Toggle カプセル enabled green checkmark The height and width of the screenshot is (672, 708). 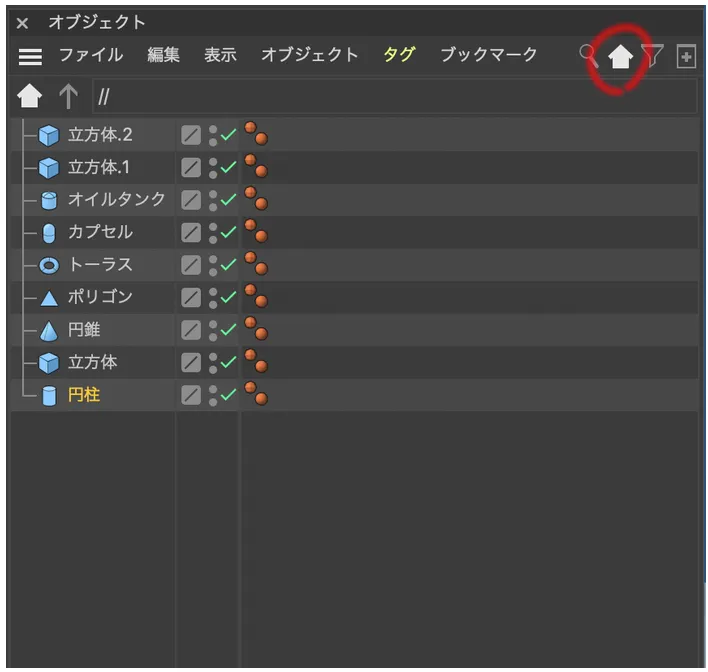228,232
